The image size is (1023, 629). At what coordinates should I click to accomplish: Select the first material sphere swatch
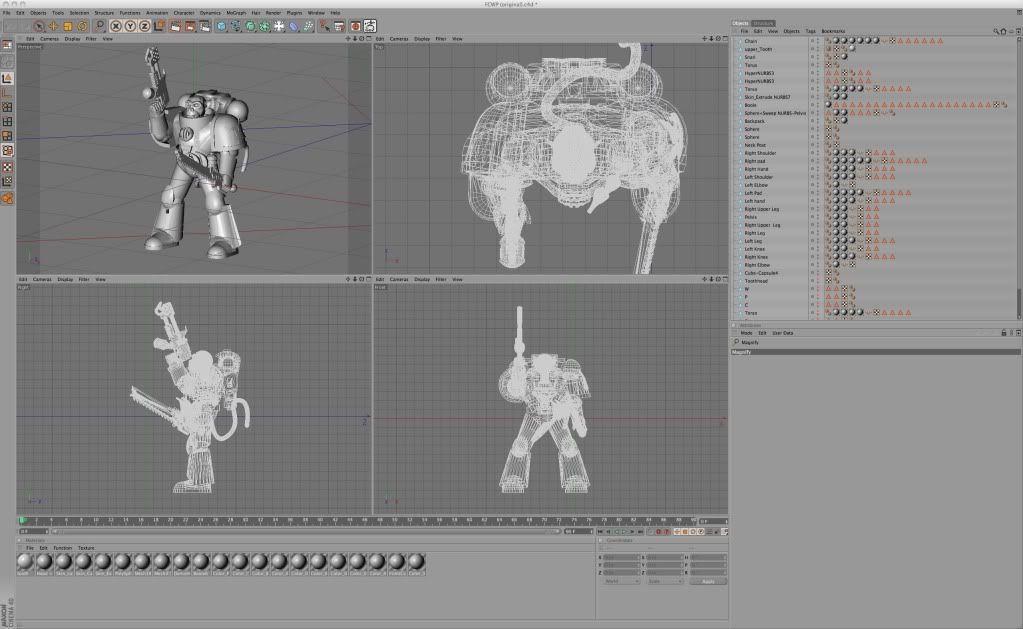click(x=25, y=561)
